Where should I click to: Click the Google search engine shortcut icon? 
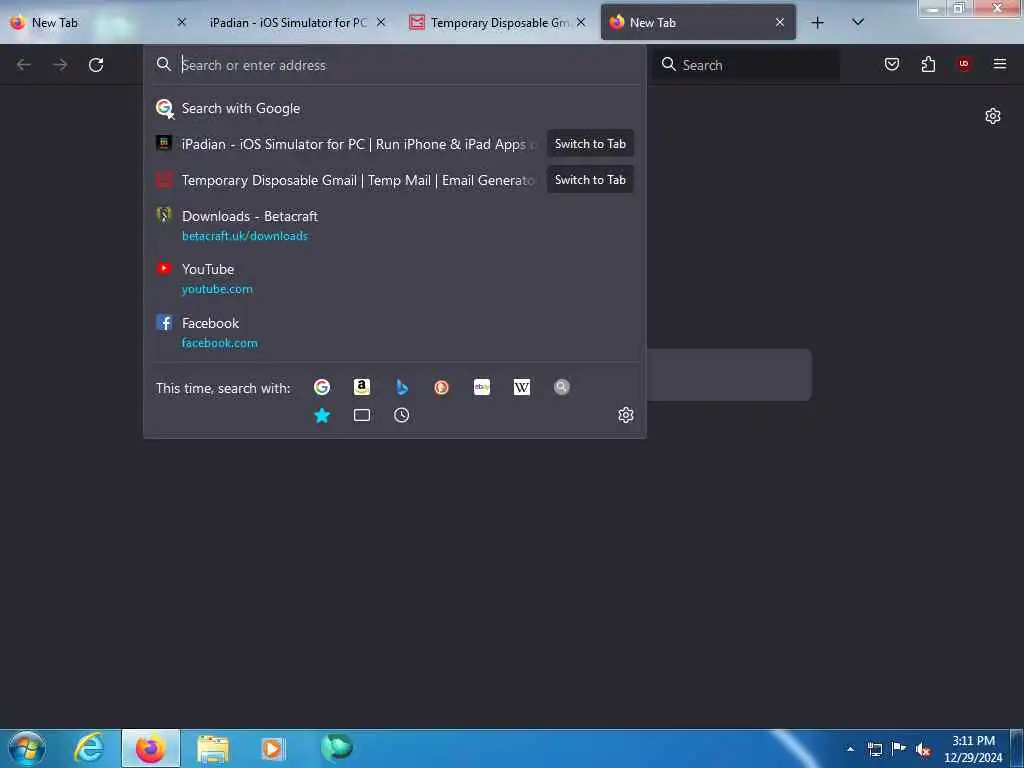pyautogui.click(x=322, y=387)
